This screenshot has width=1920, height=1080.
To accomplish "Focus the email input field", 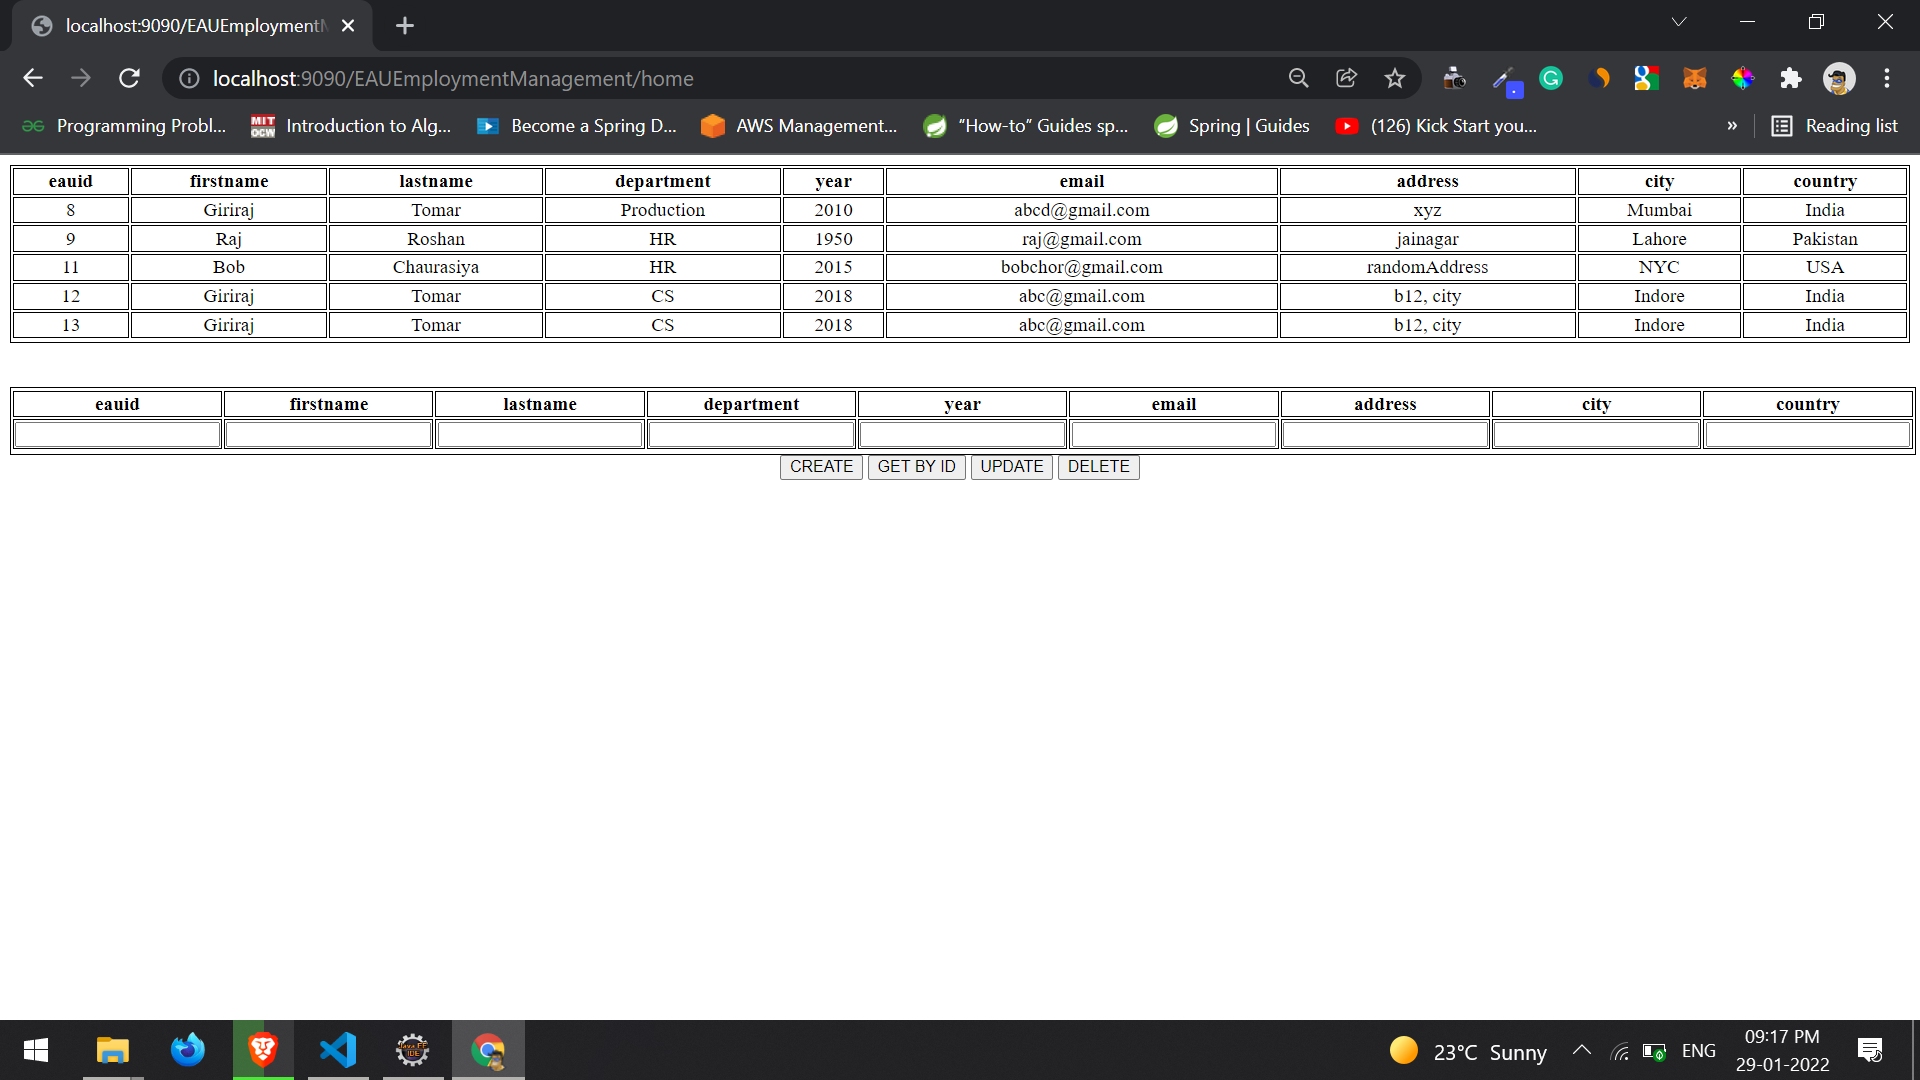I will (1174, 434).
